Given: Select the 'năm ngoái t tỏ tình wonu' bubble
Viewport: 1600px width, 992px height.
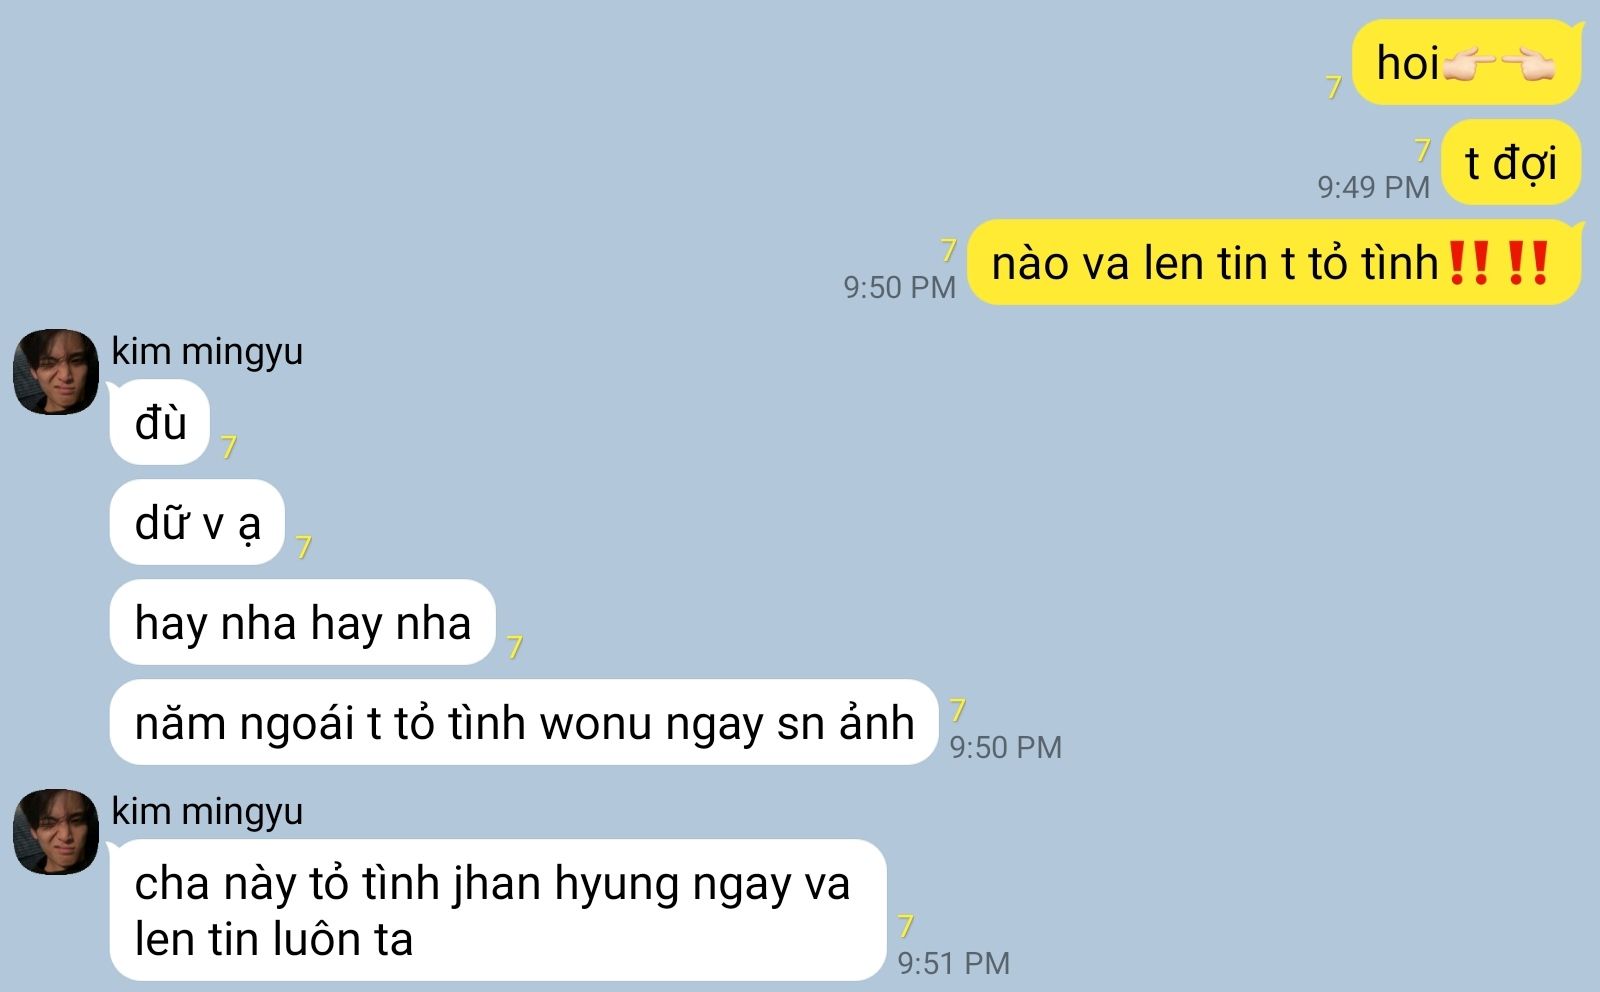Looking at the screenshot, I should click(x=524, y=722).
